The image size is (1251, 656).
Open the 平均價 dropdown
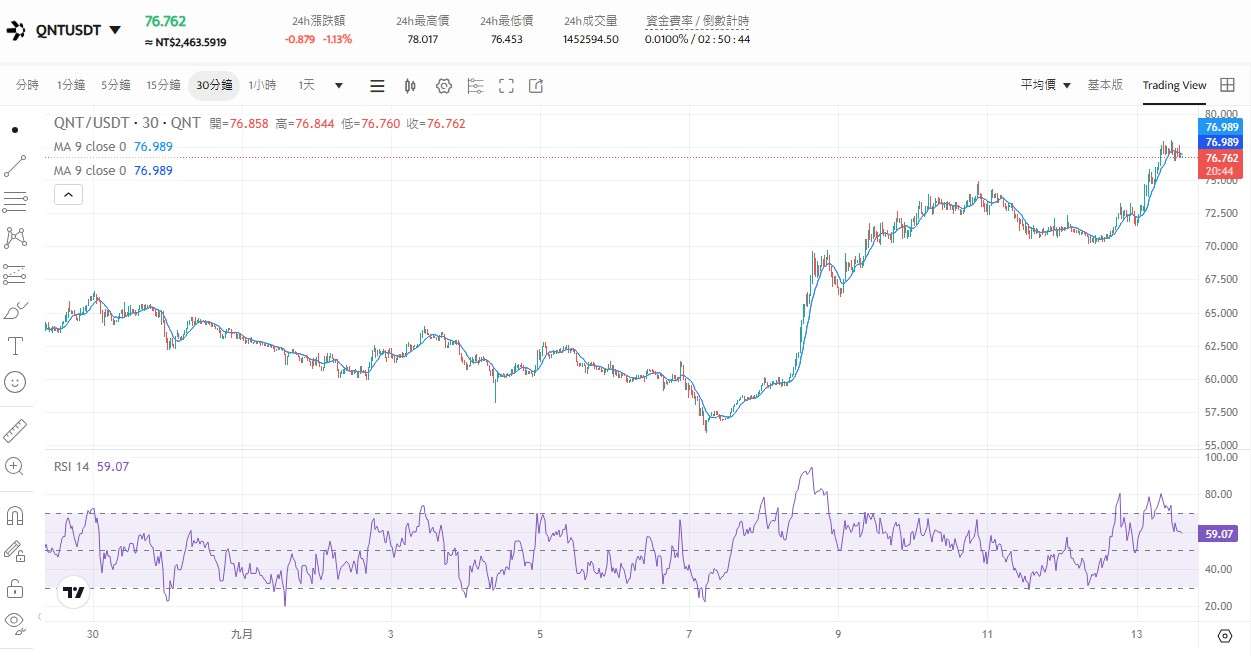click(x=1044, y=85)
